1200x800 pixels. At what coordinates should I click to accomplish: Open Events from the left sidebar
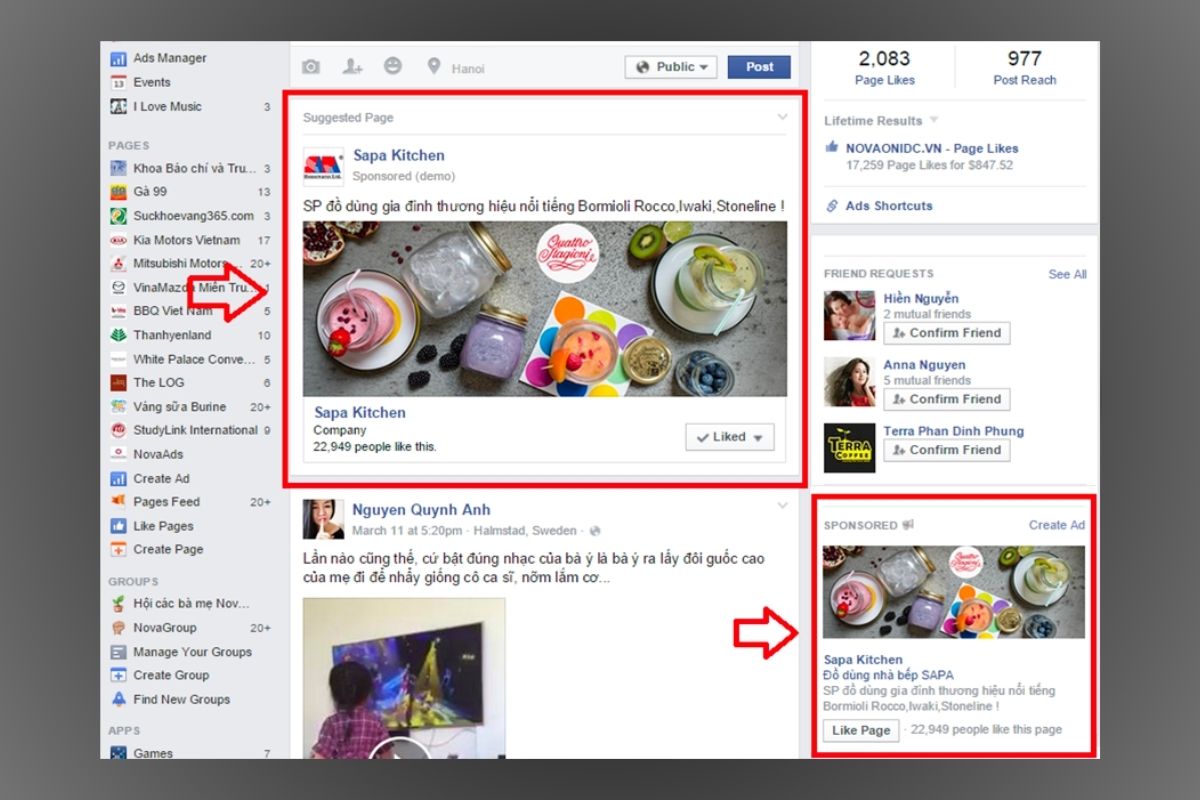(x=144, y=82)
